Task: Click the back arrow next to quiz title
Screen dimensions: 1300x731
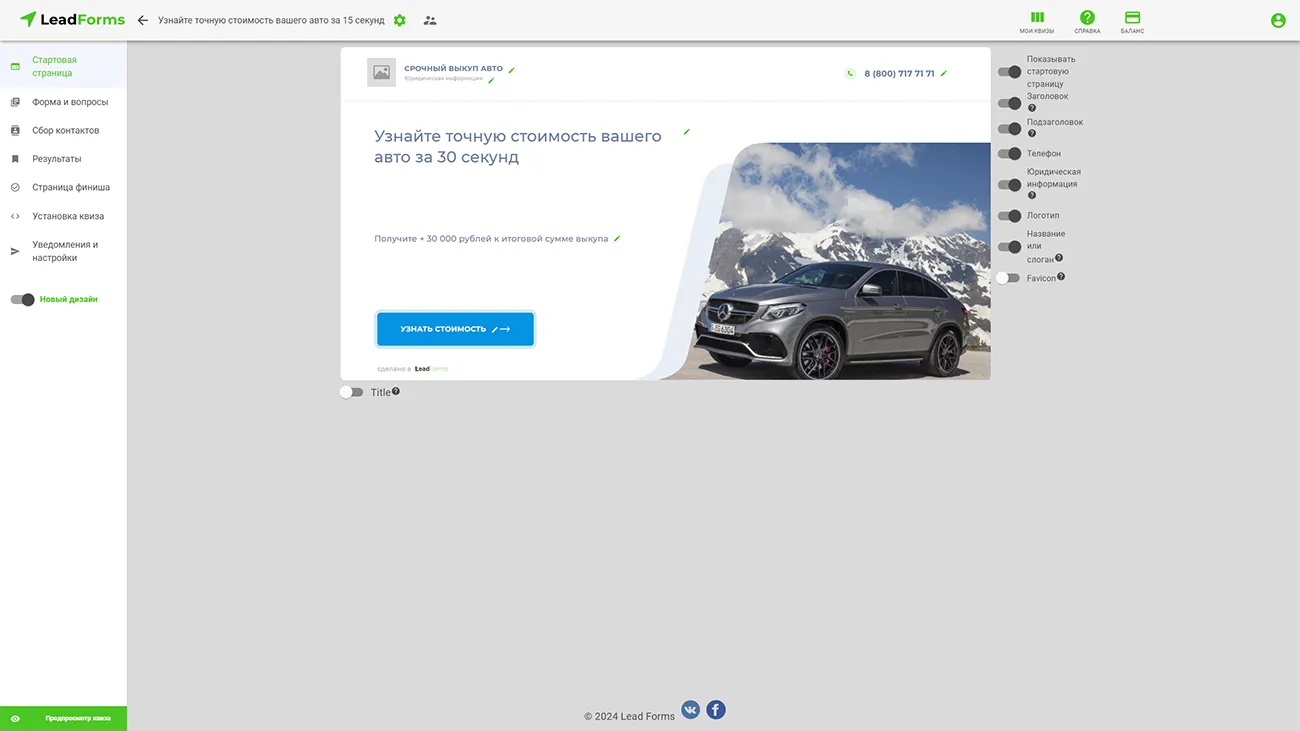Action: click(x=142, y=20)
